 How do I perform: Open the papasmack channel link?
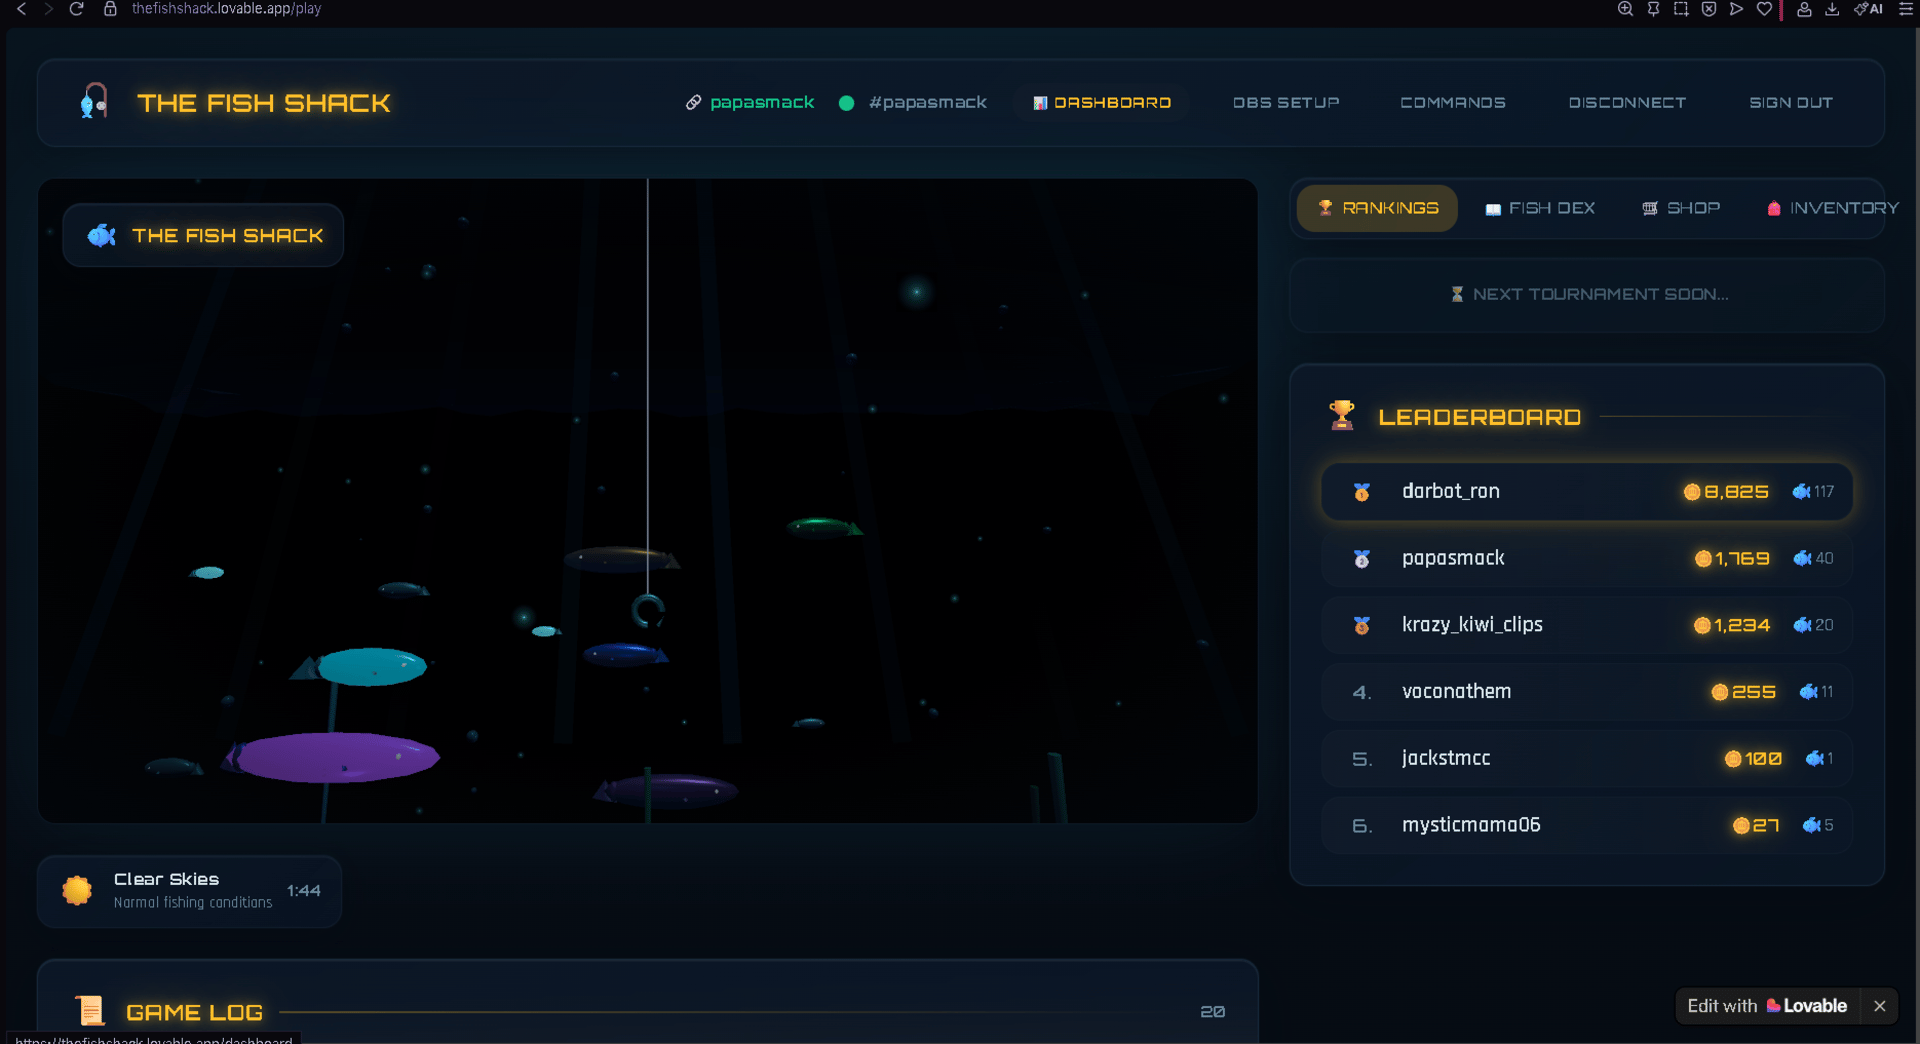(750, 103)
